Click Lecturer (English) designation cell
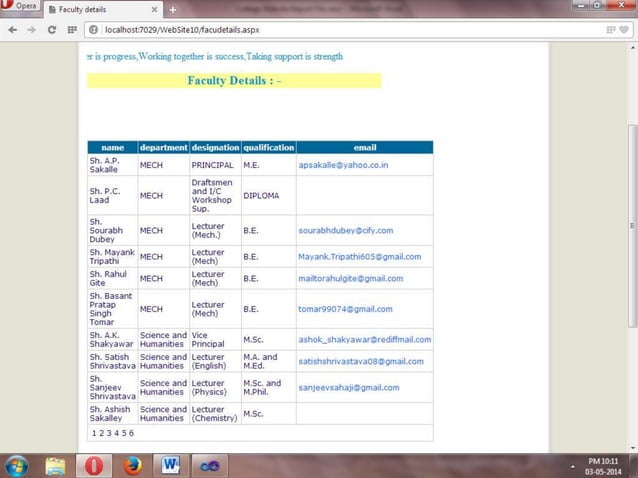Screen dimensions: 638x478 [x=215, y=362]
